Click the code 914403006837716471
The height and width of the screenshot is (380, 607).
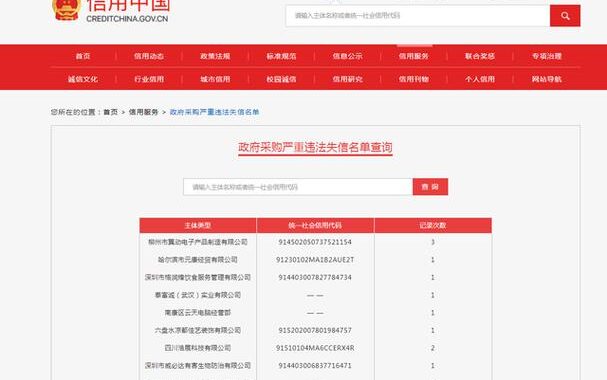[x=315, y=366]
